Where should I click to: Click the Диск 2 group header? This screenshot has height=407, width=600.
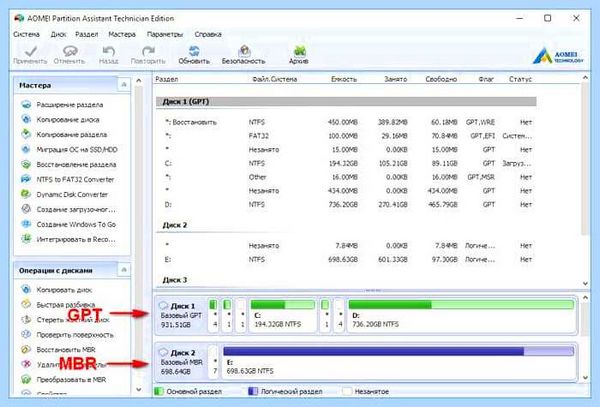pyautogui.click(x=175, y=225)
